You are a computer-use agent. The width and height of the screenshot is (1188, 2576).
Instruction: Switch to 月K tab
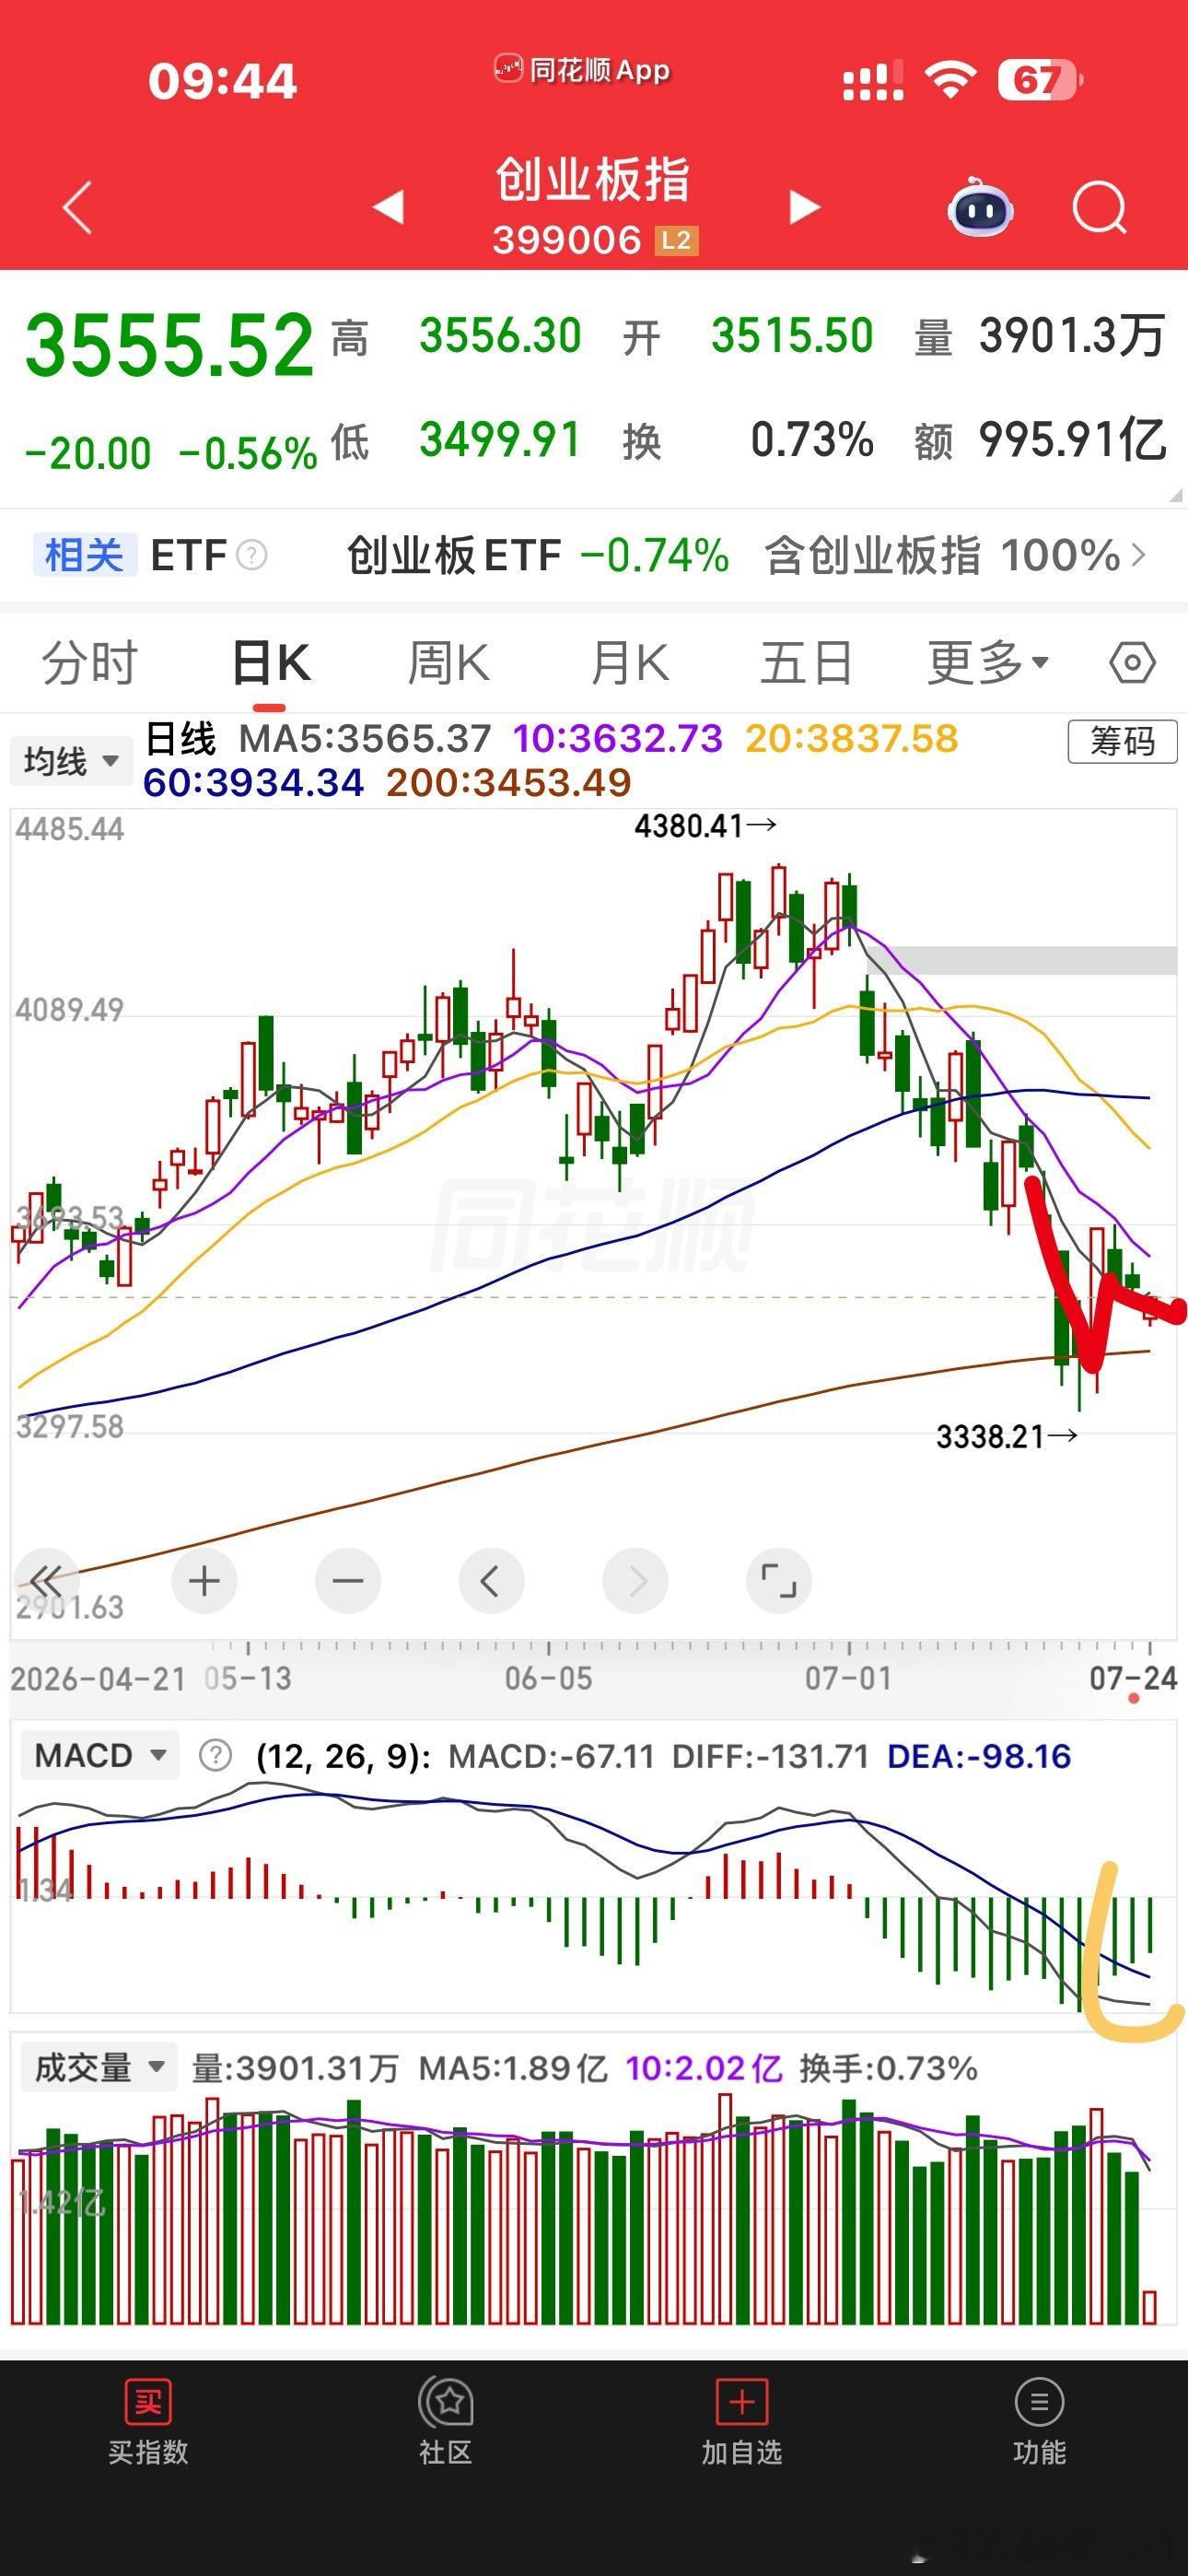[x=629, y=662]
